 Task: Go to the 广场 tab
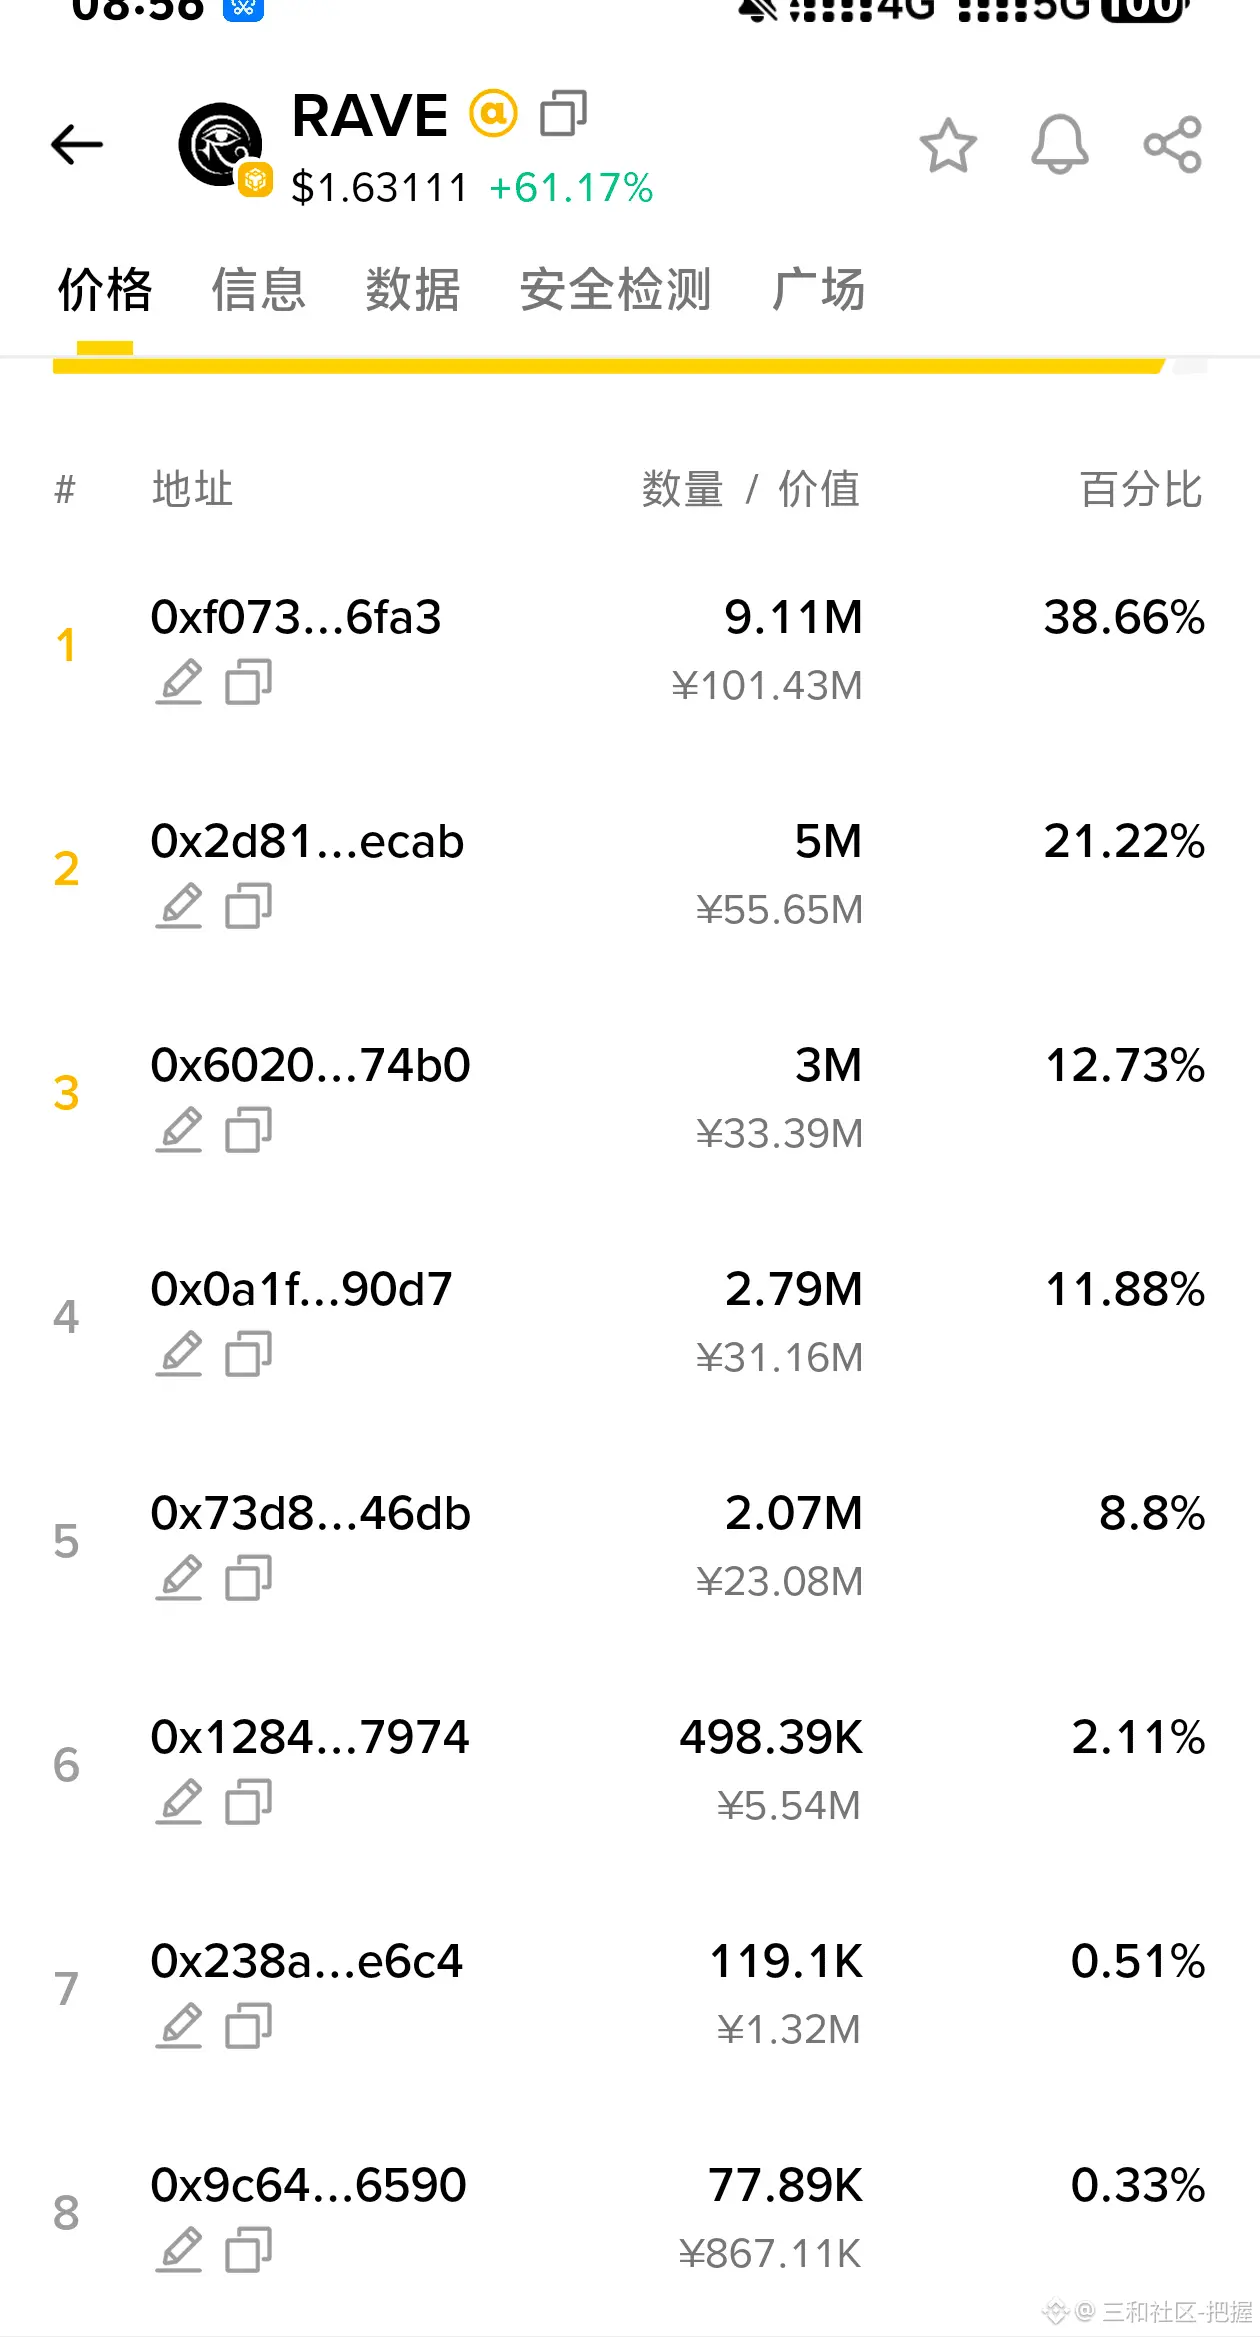818,290
